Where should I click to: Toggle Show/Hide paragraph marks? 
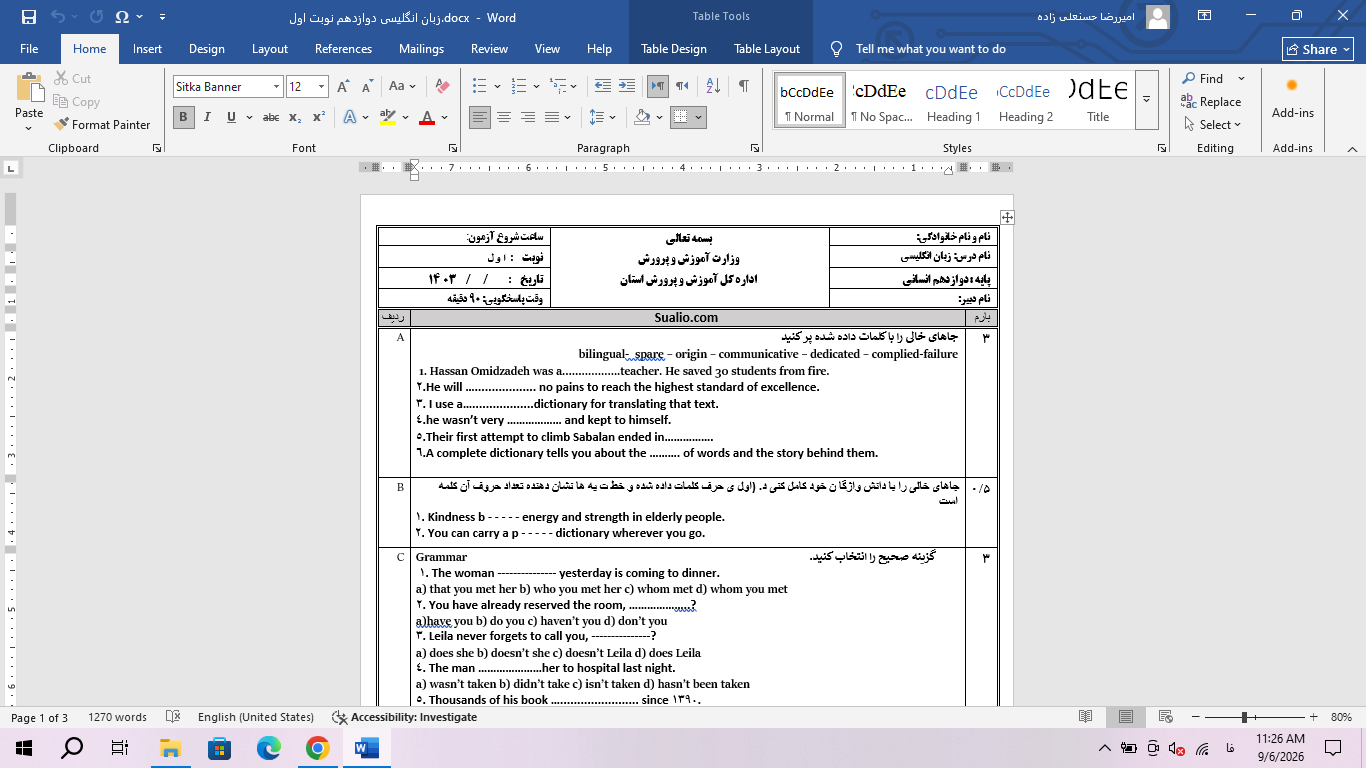point(743,86)
